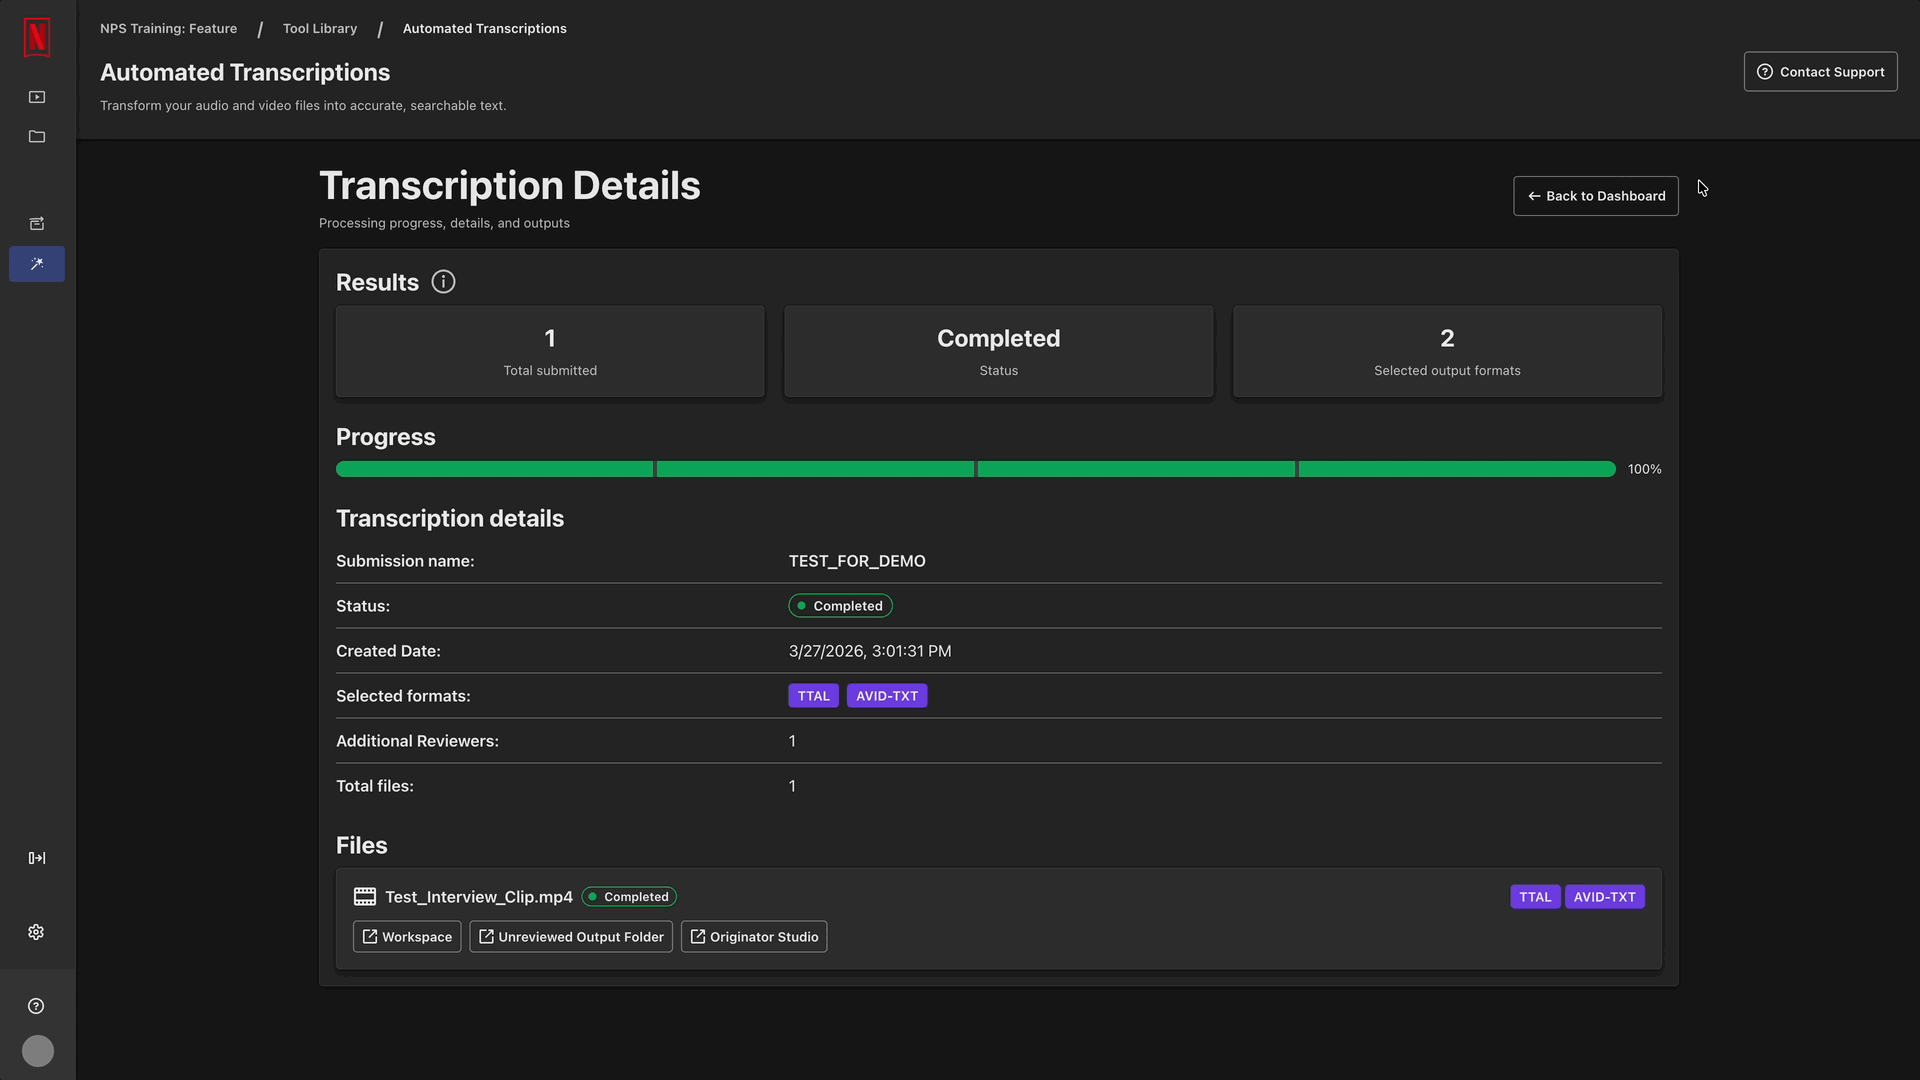Click the help question mark icon
Image resolution: width=1920 pixels, height=1080 pixels.
tap(37, 1006)
